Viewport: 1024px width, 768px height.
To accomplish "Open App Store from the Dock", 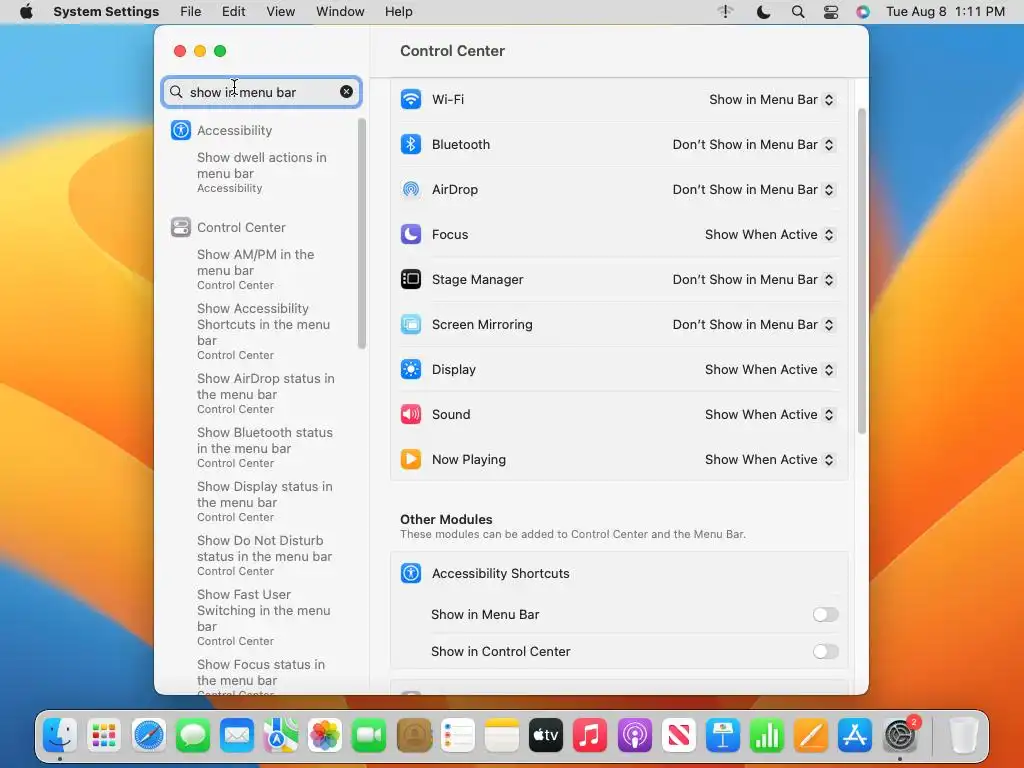I will (x=855, y=735).
